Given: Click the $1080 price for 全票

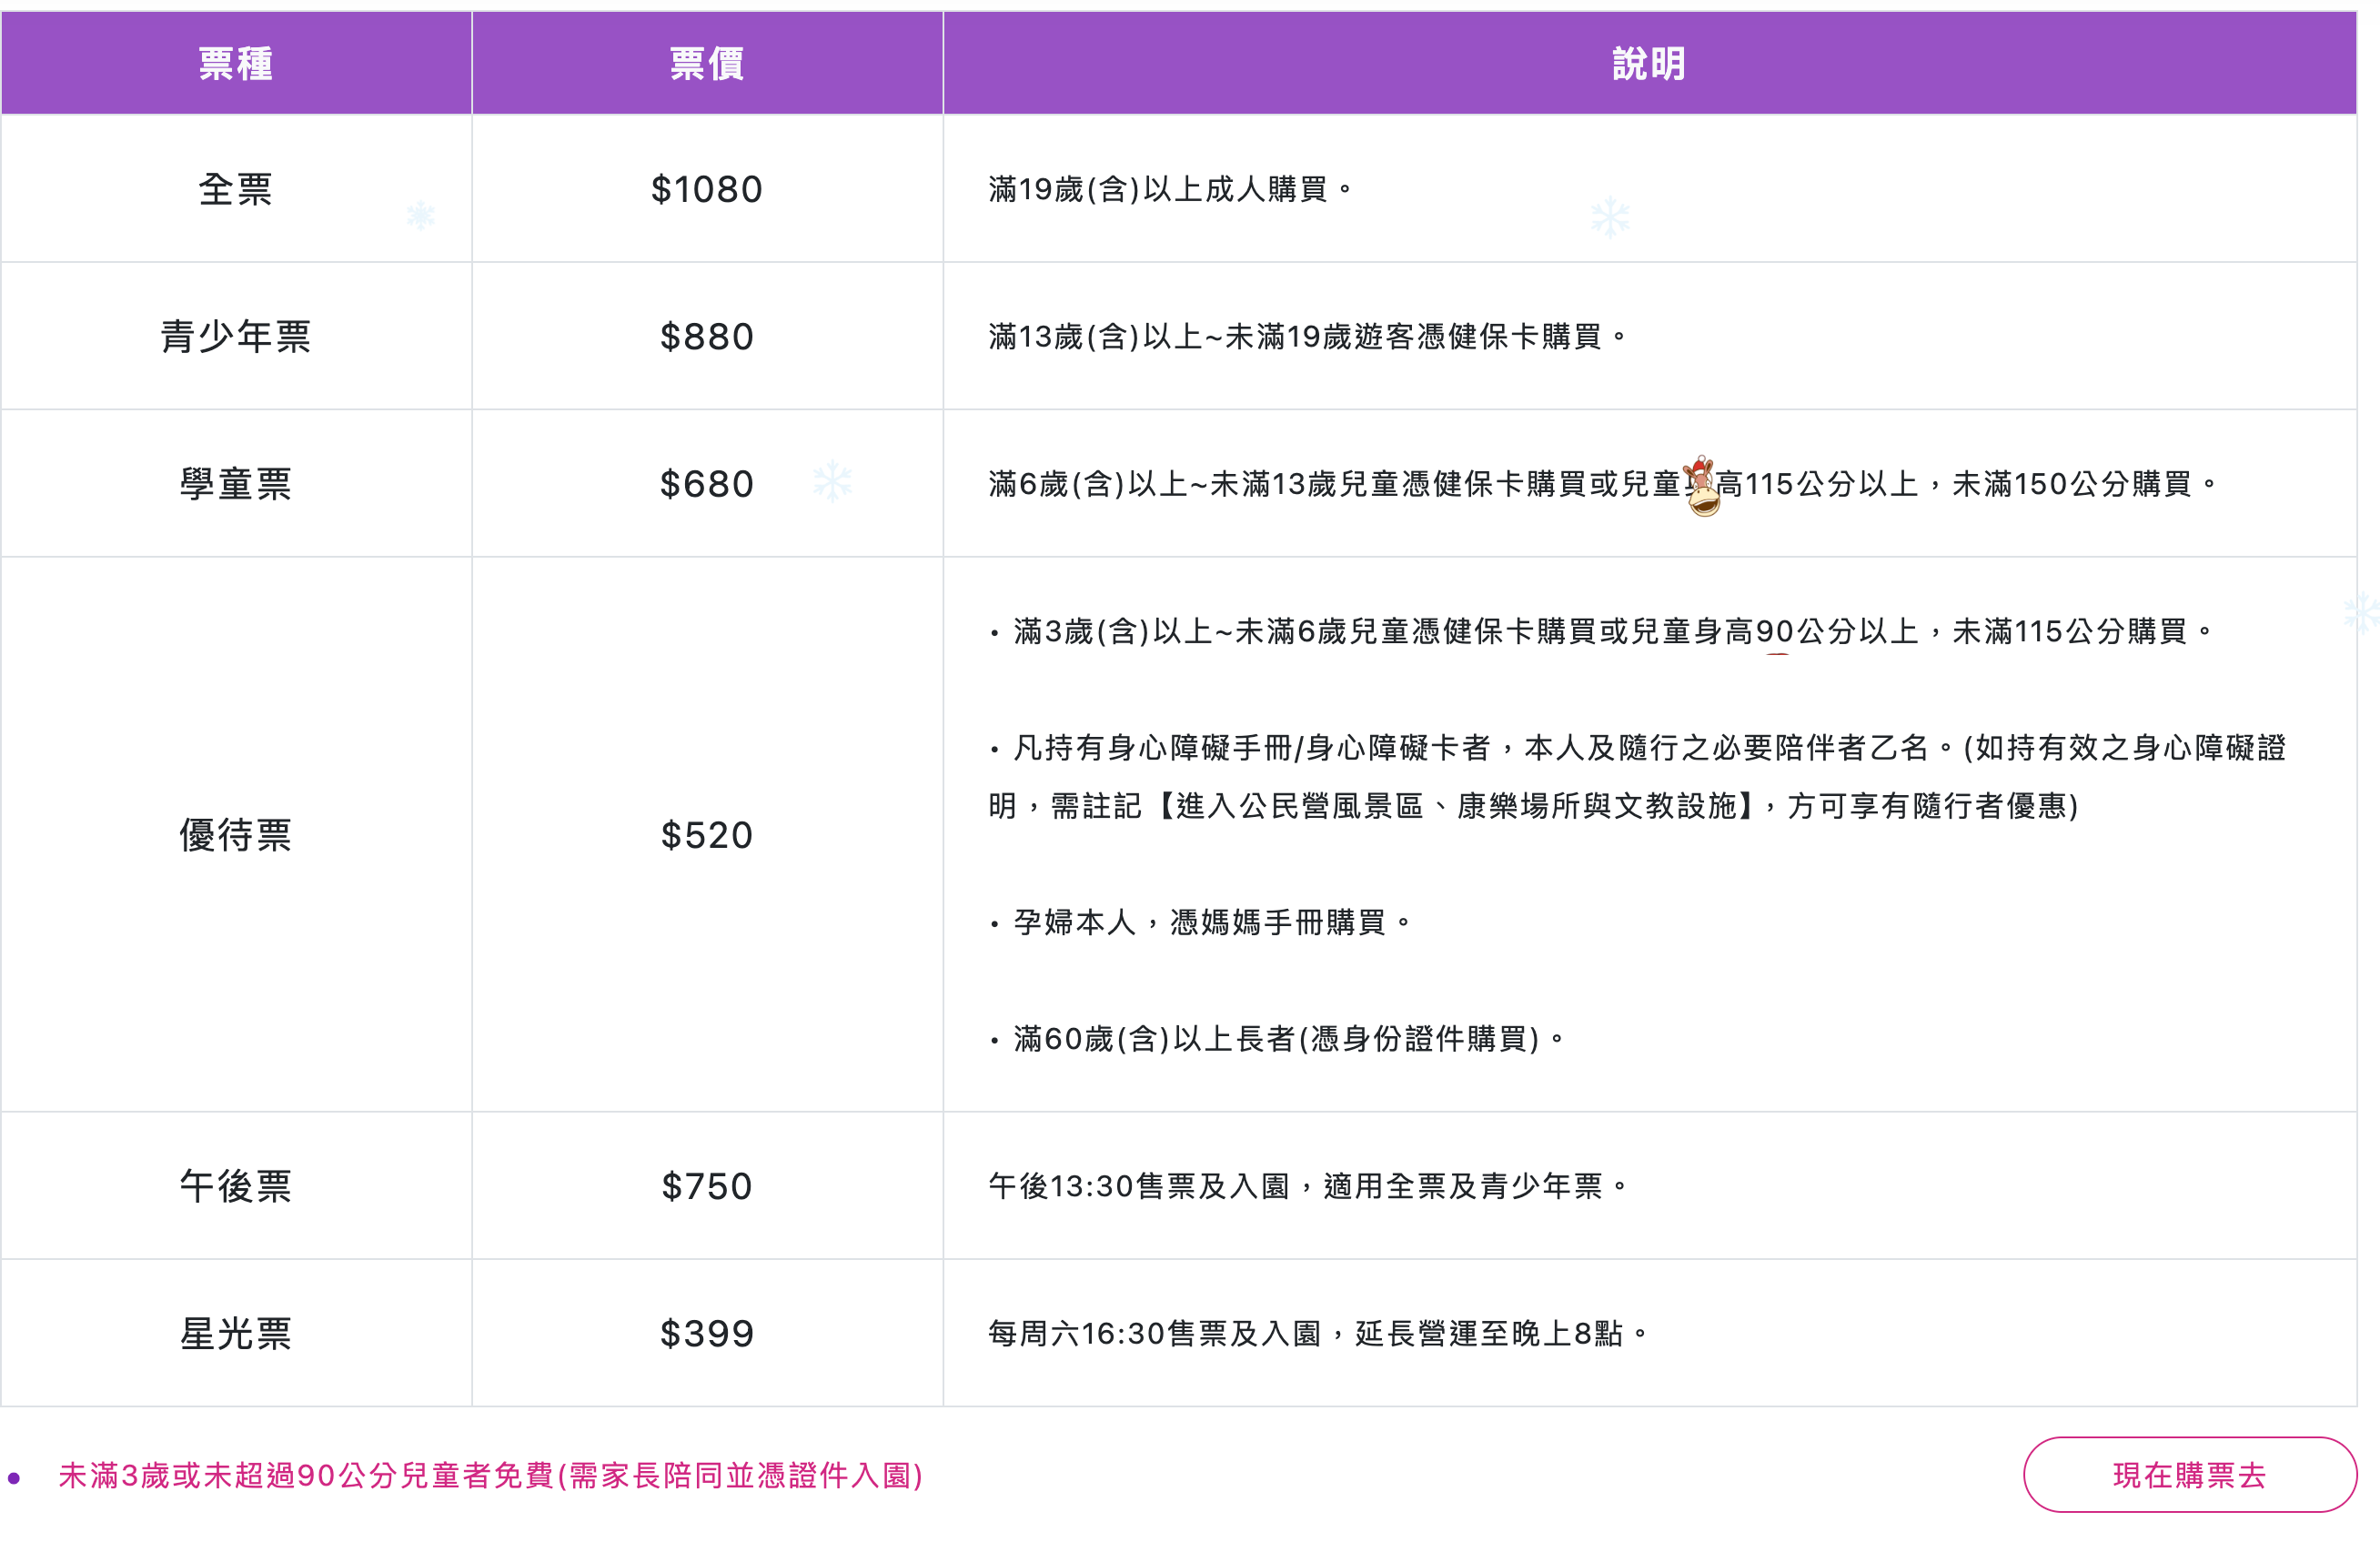Looking at the screenshot, I should (707, 189).
